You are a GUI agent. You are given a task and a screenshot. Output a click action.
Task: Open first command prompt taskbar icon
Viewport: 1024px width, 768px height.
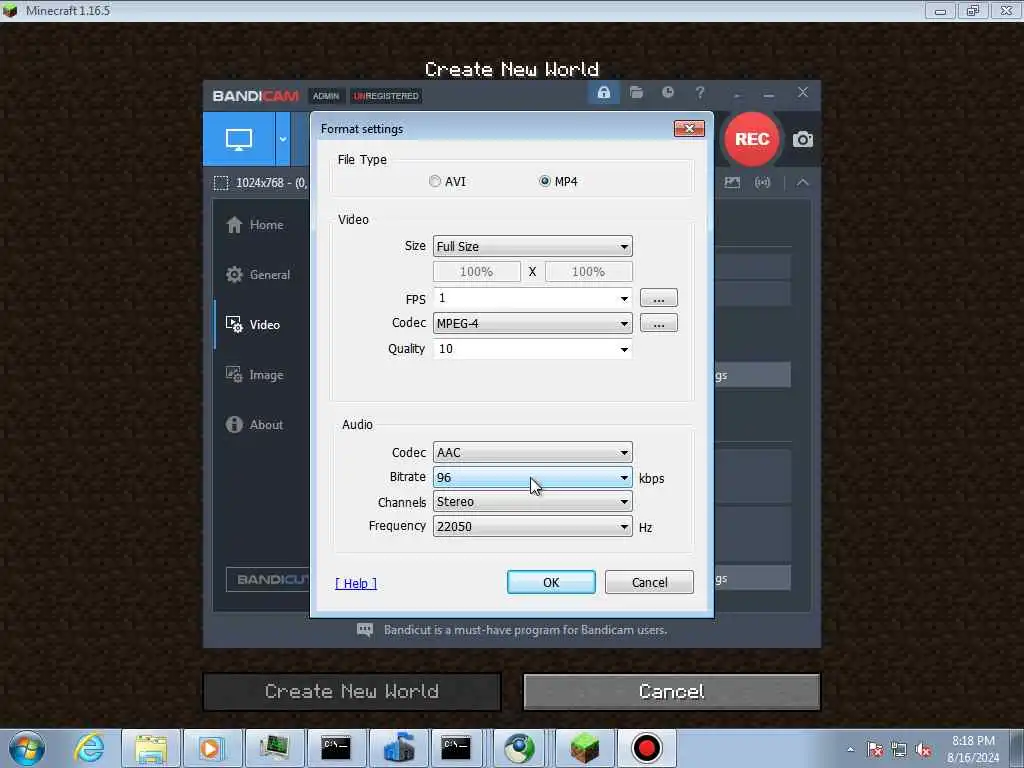[x=336, y=748]
